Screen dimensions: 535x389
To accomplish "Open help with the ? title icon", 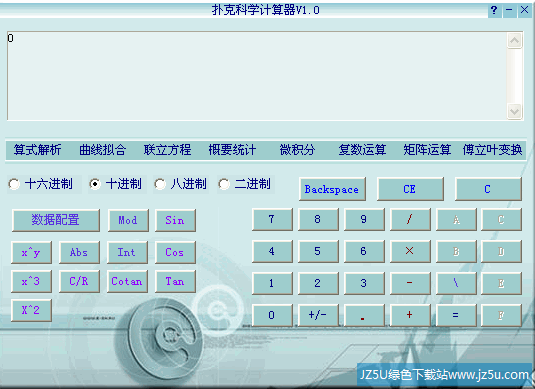I will 494,10.
